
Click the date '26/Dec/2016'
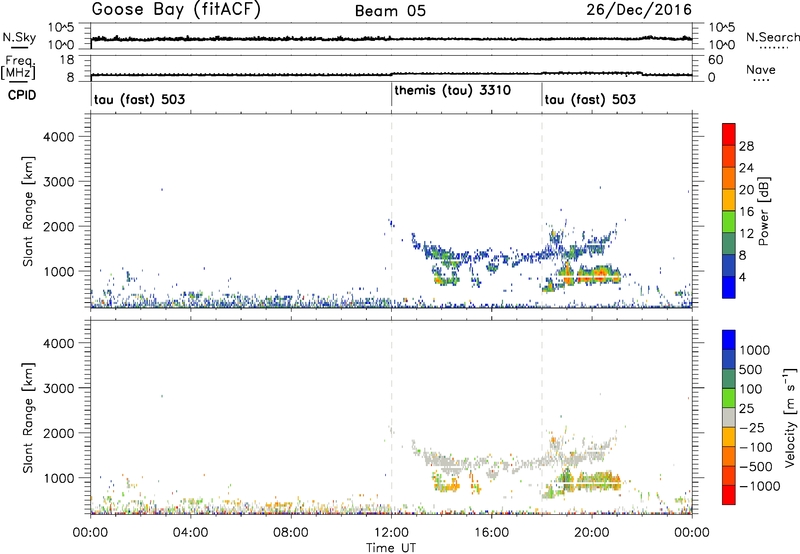(x=639, y=10)
